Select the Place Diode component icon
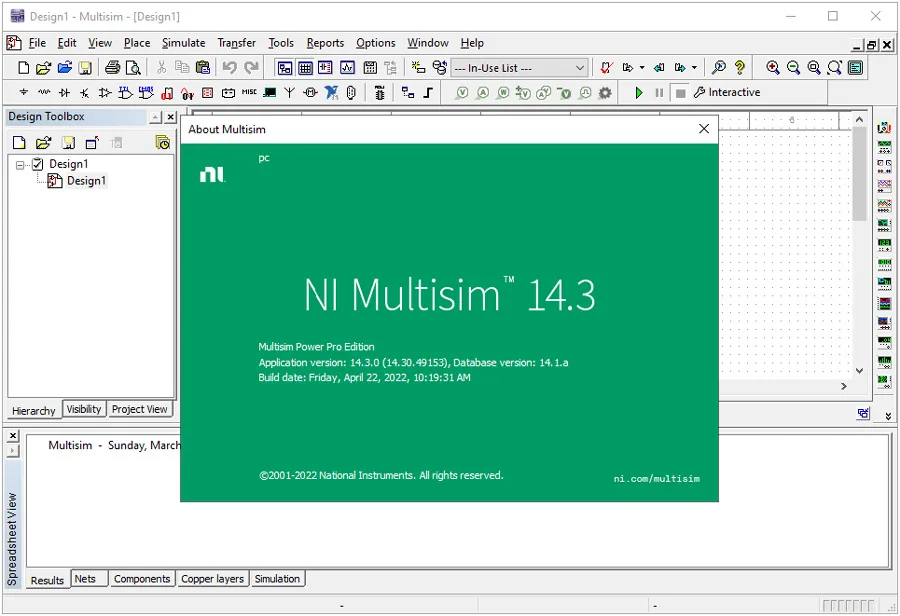Image resolution: width=900 pixels, height=616 pixels. pyautogui.click(x=64, y=92)
